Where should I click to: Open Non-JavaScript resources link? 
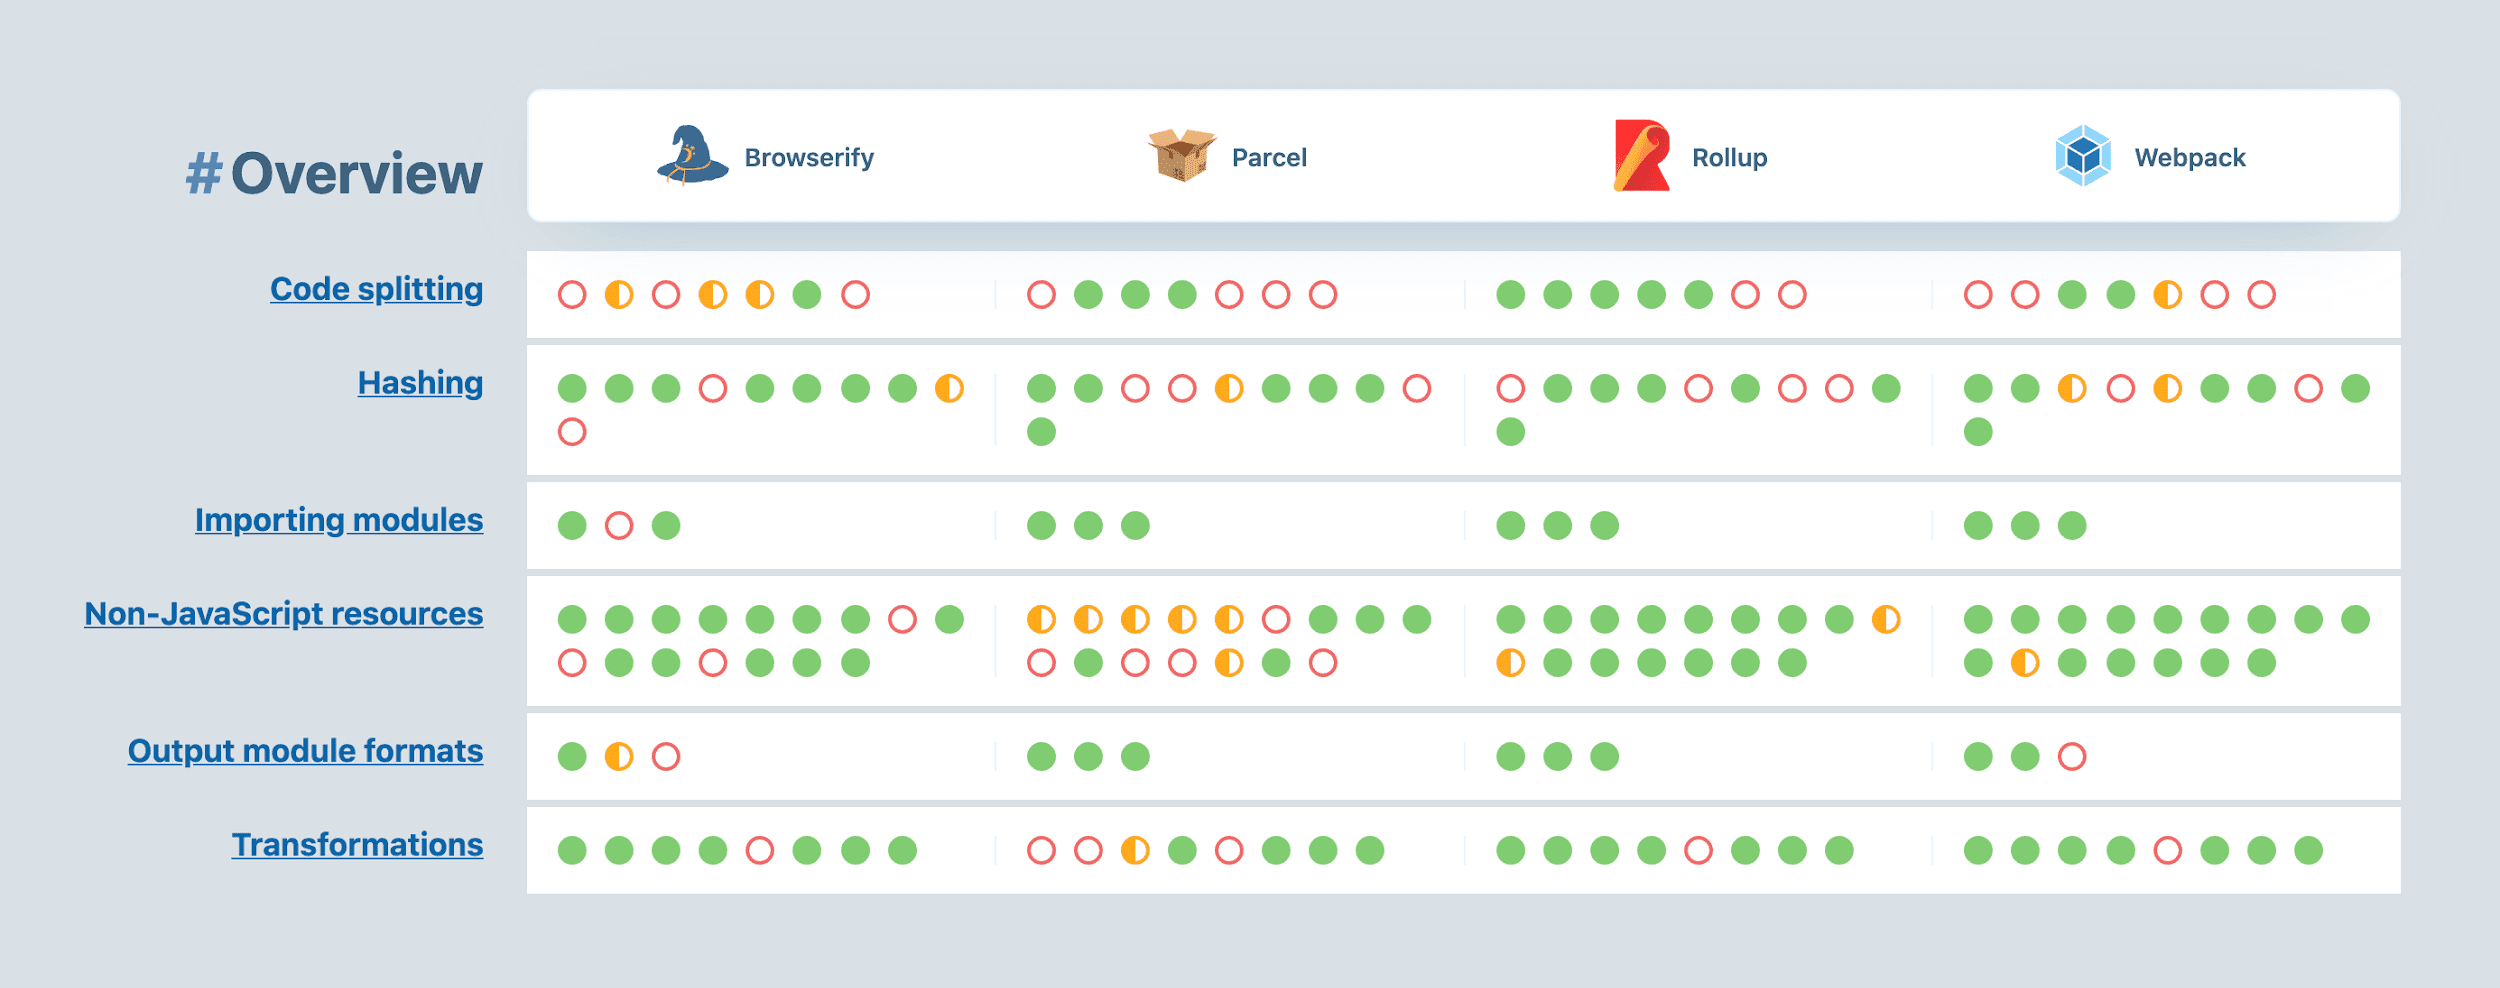coord(283,614)
